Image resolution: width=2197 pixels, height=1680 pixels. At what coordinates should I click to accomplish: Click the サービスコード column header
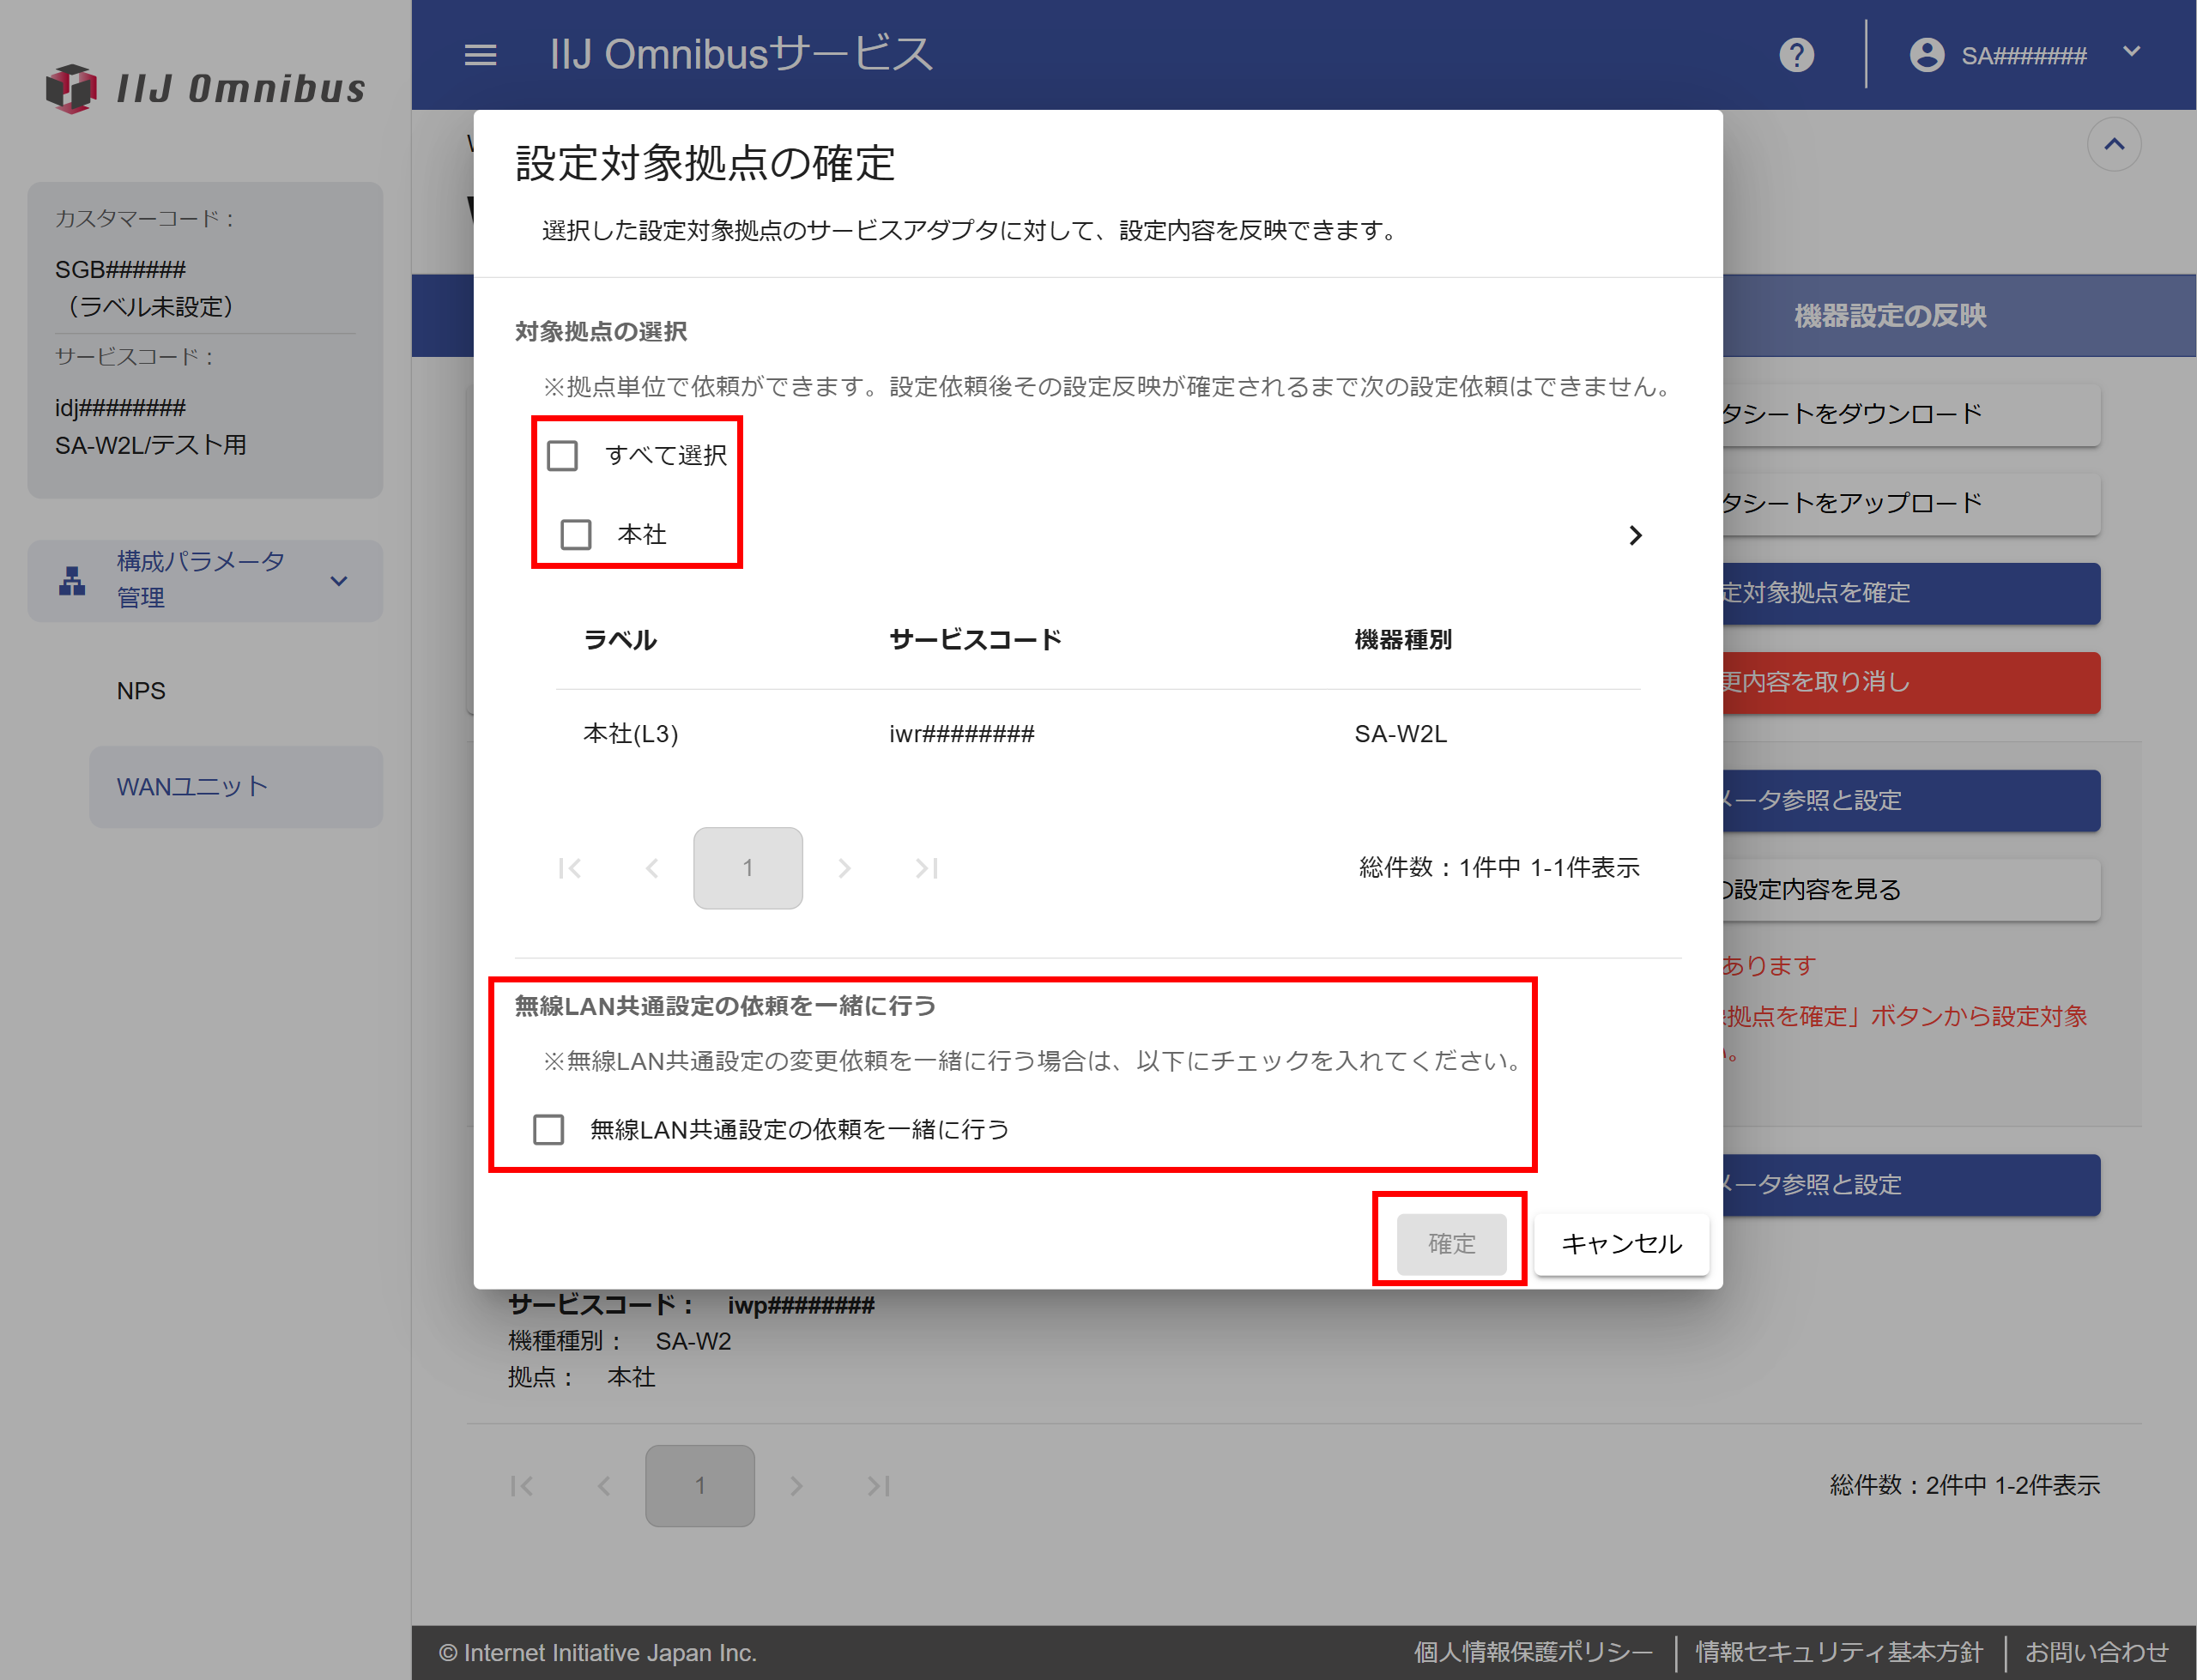click(x=975, y=640)
